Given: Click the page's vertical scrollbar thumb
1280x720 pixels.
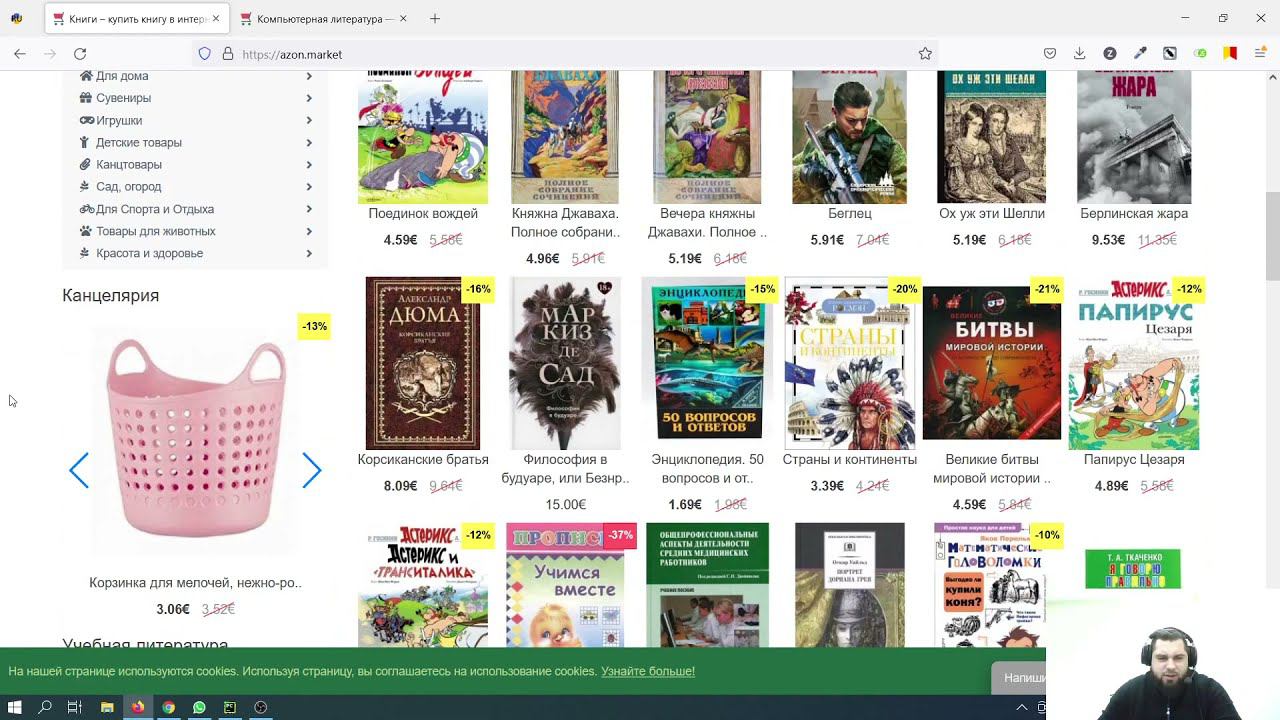Looking at the screenshot, I should (x=1272, y=236).
